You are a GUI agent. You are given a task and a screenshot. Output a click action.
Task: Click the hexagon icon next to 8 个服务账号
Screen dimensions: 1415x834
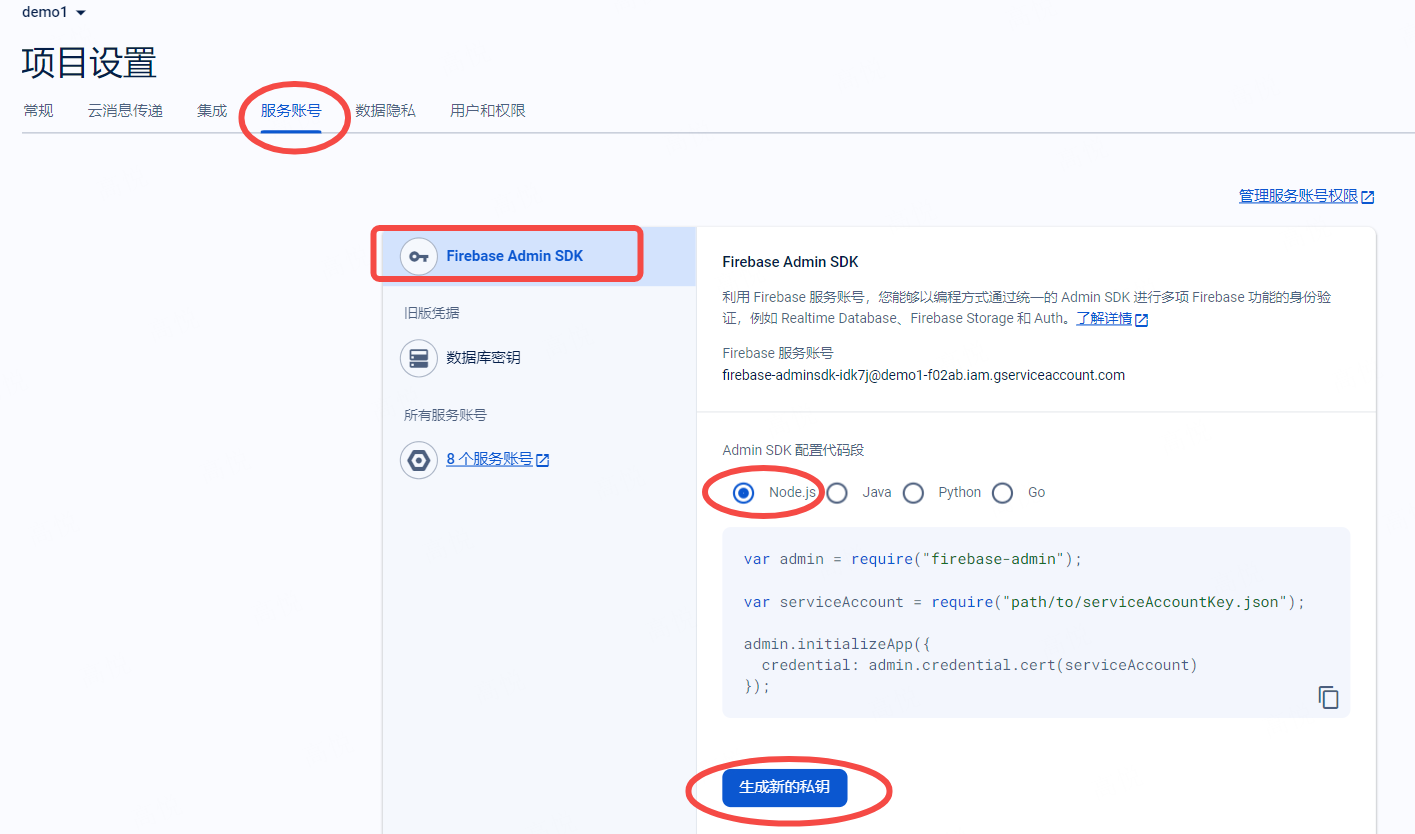click(x=418, y=460)
